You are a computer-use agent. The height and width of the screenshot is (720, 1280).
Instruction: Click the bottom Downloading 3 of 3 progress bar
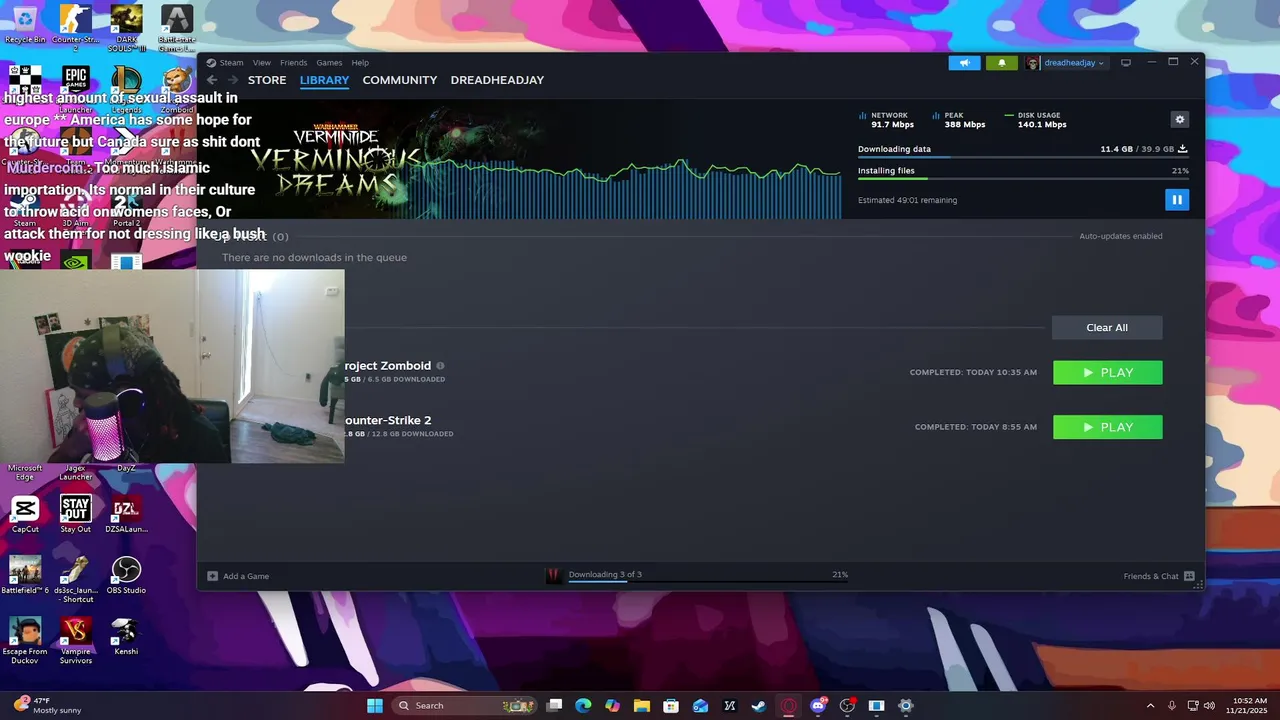pos(708,581)
